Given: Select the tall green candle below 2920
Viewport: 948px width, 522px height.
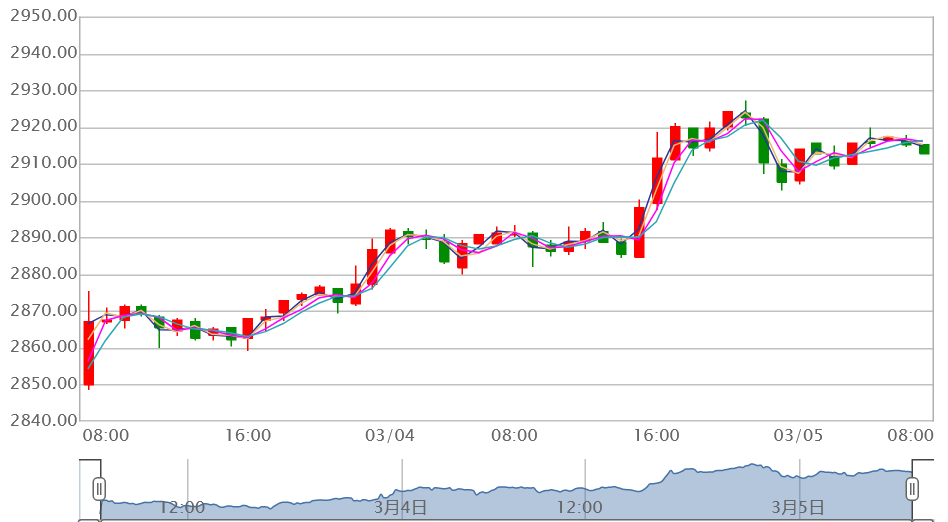Looking at the screenshot, I should (764, 141).
